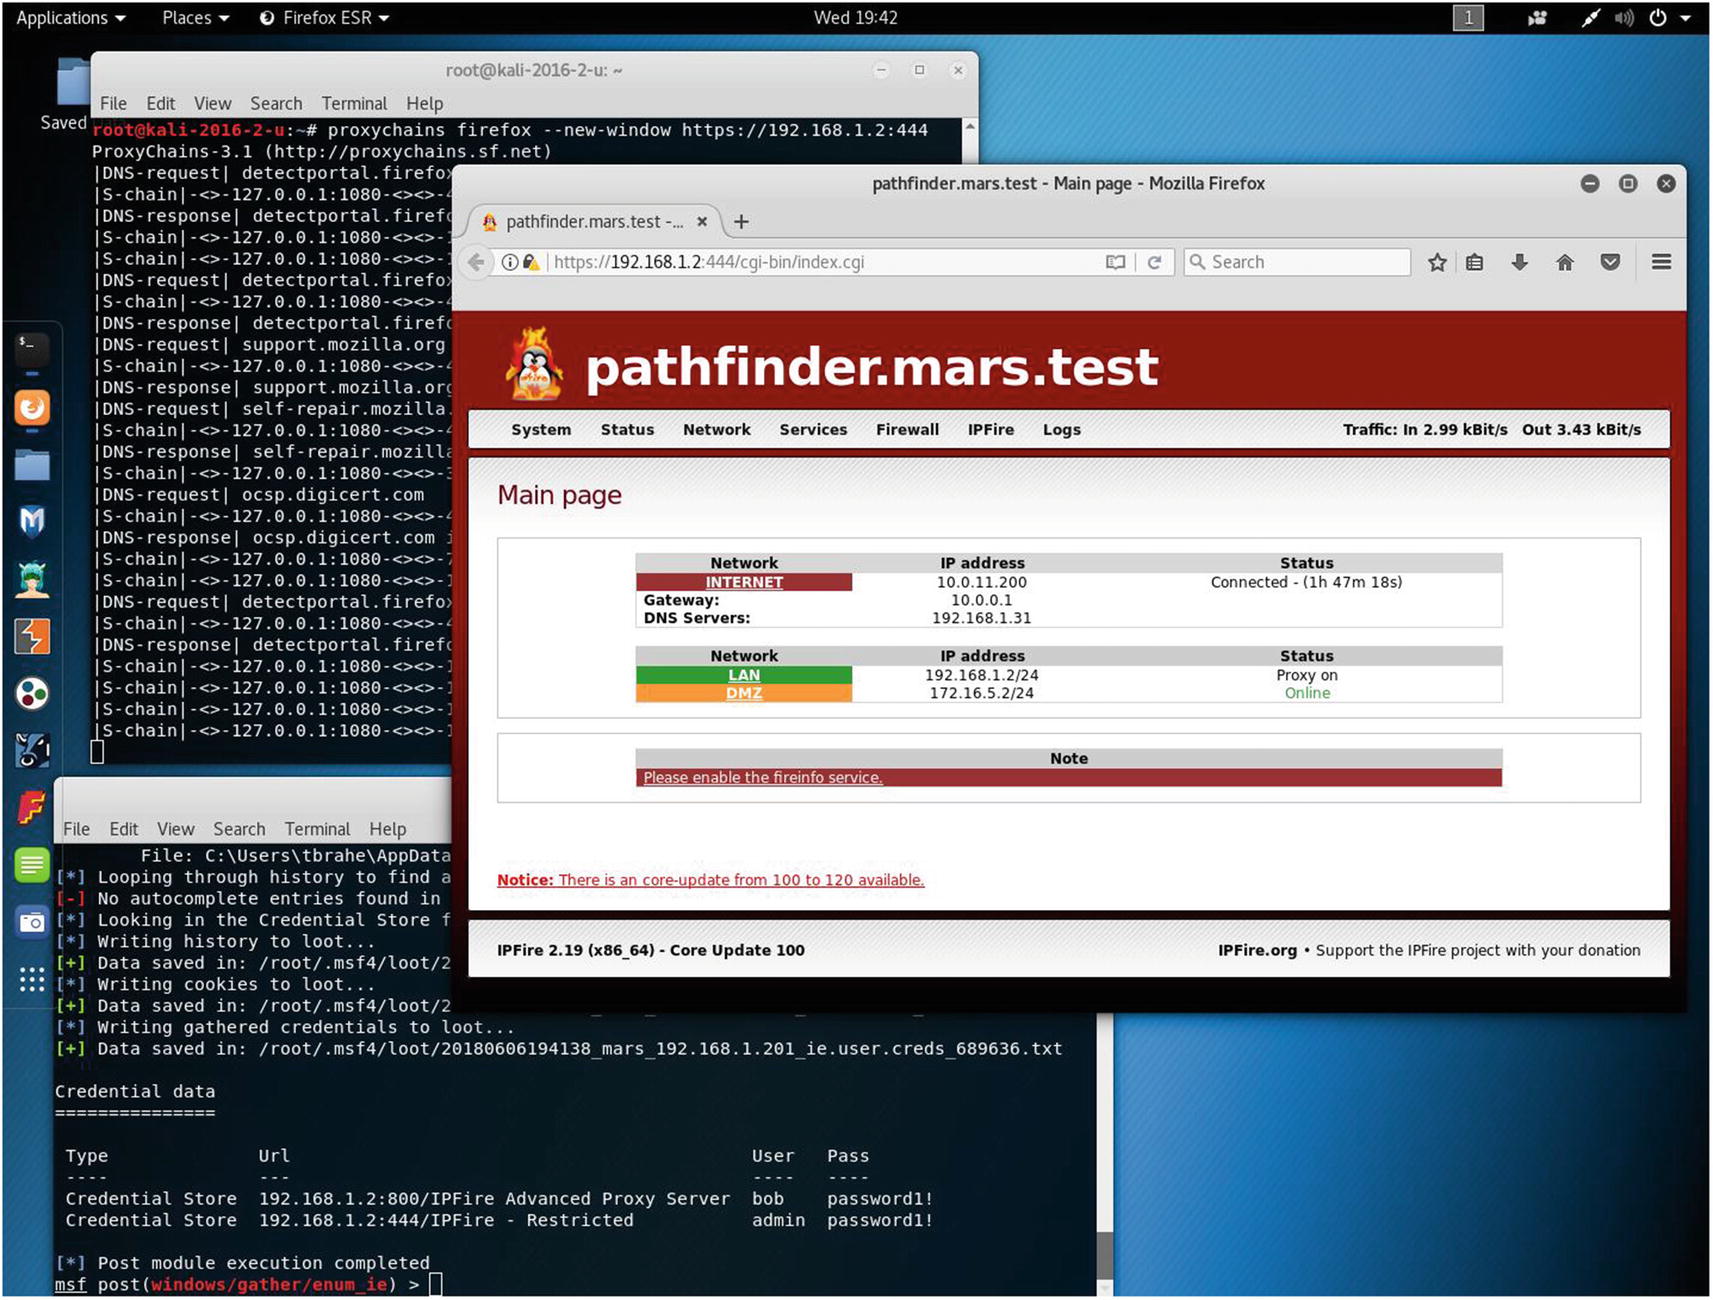1713x1300 pixels.
Task: Open the Places menu
Action: (x=196, y=18)
